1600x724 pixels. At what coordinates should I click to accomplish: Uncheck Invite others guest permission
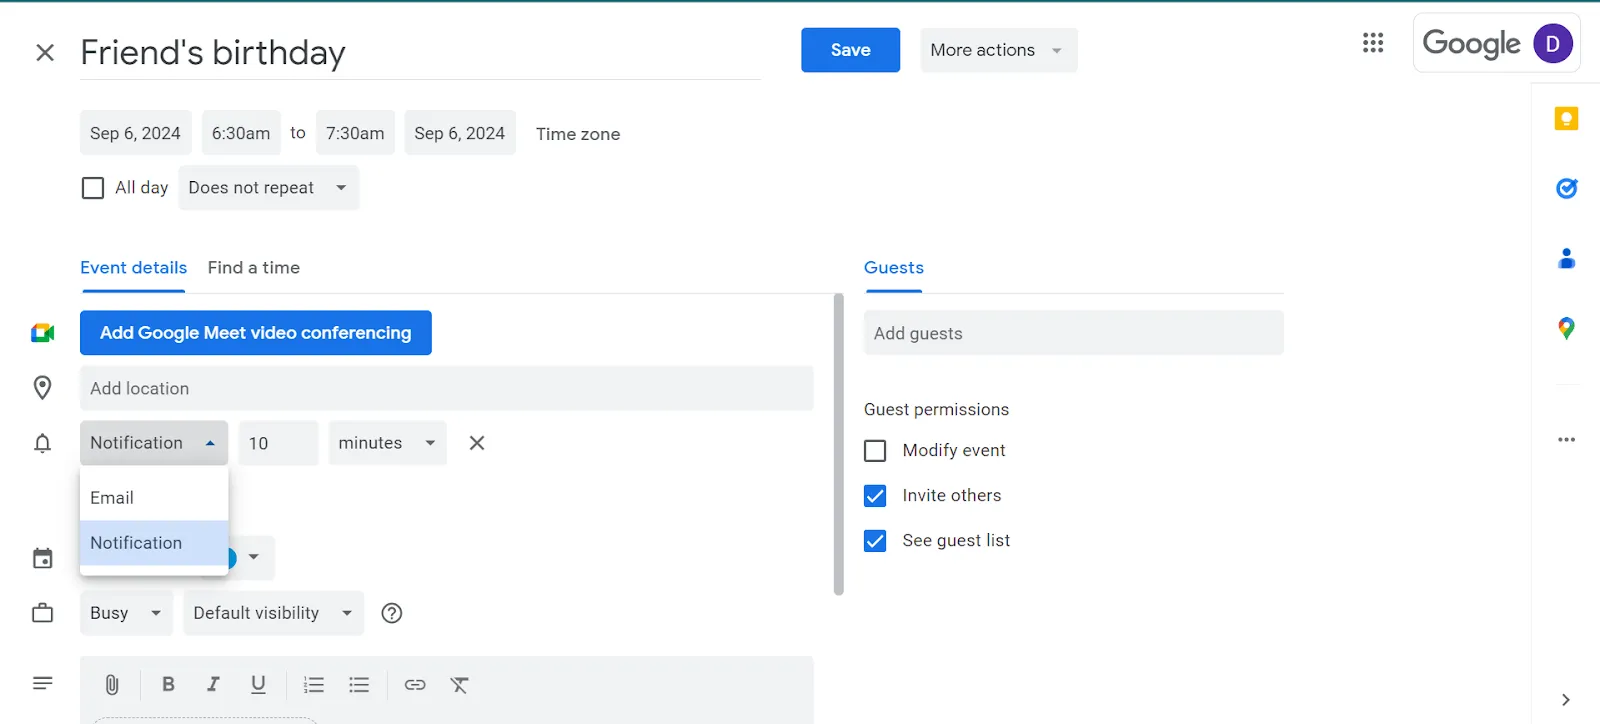pyautogui.click(x=875, y=496)
